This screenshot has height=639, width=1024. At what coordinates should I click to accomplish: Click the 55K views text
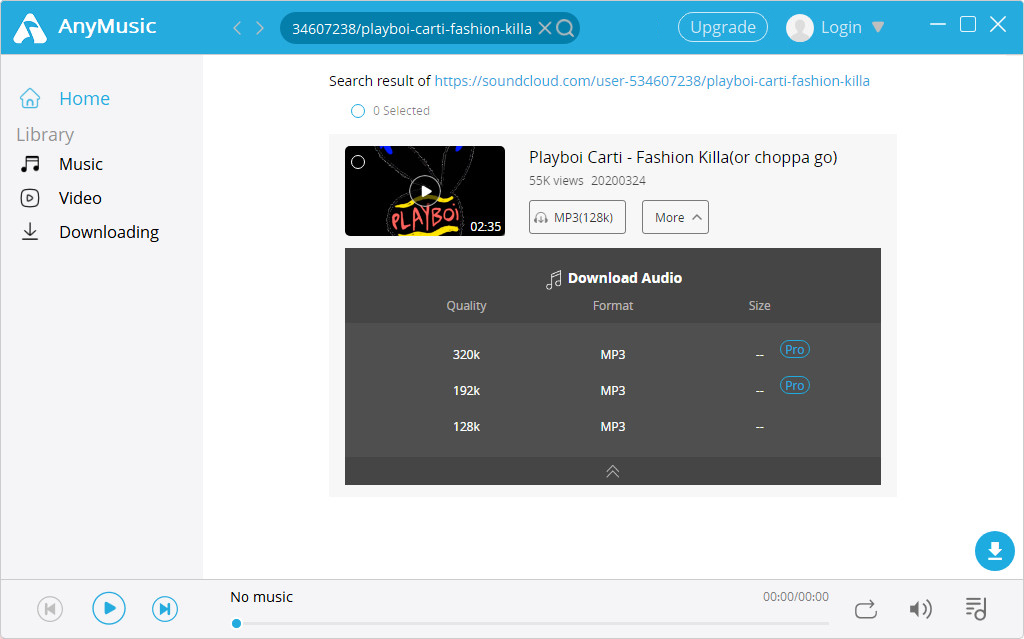556,181
